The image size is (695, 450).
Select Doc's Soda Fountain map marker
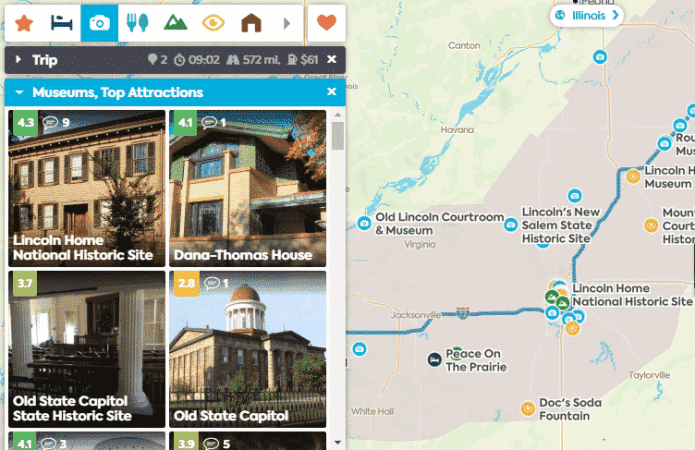tap(527, 408)
